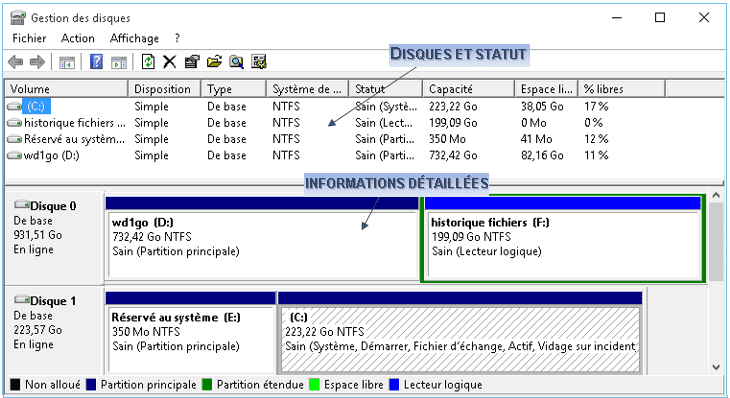The image size is (730, 398).
Task: Click the Disque 0 disk icon
Action: coord(21,205)
